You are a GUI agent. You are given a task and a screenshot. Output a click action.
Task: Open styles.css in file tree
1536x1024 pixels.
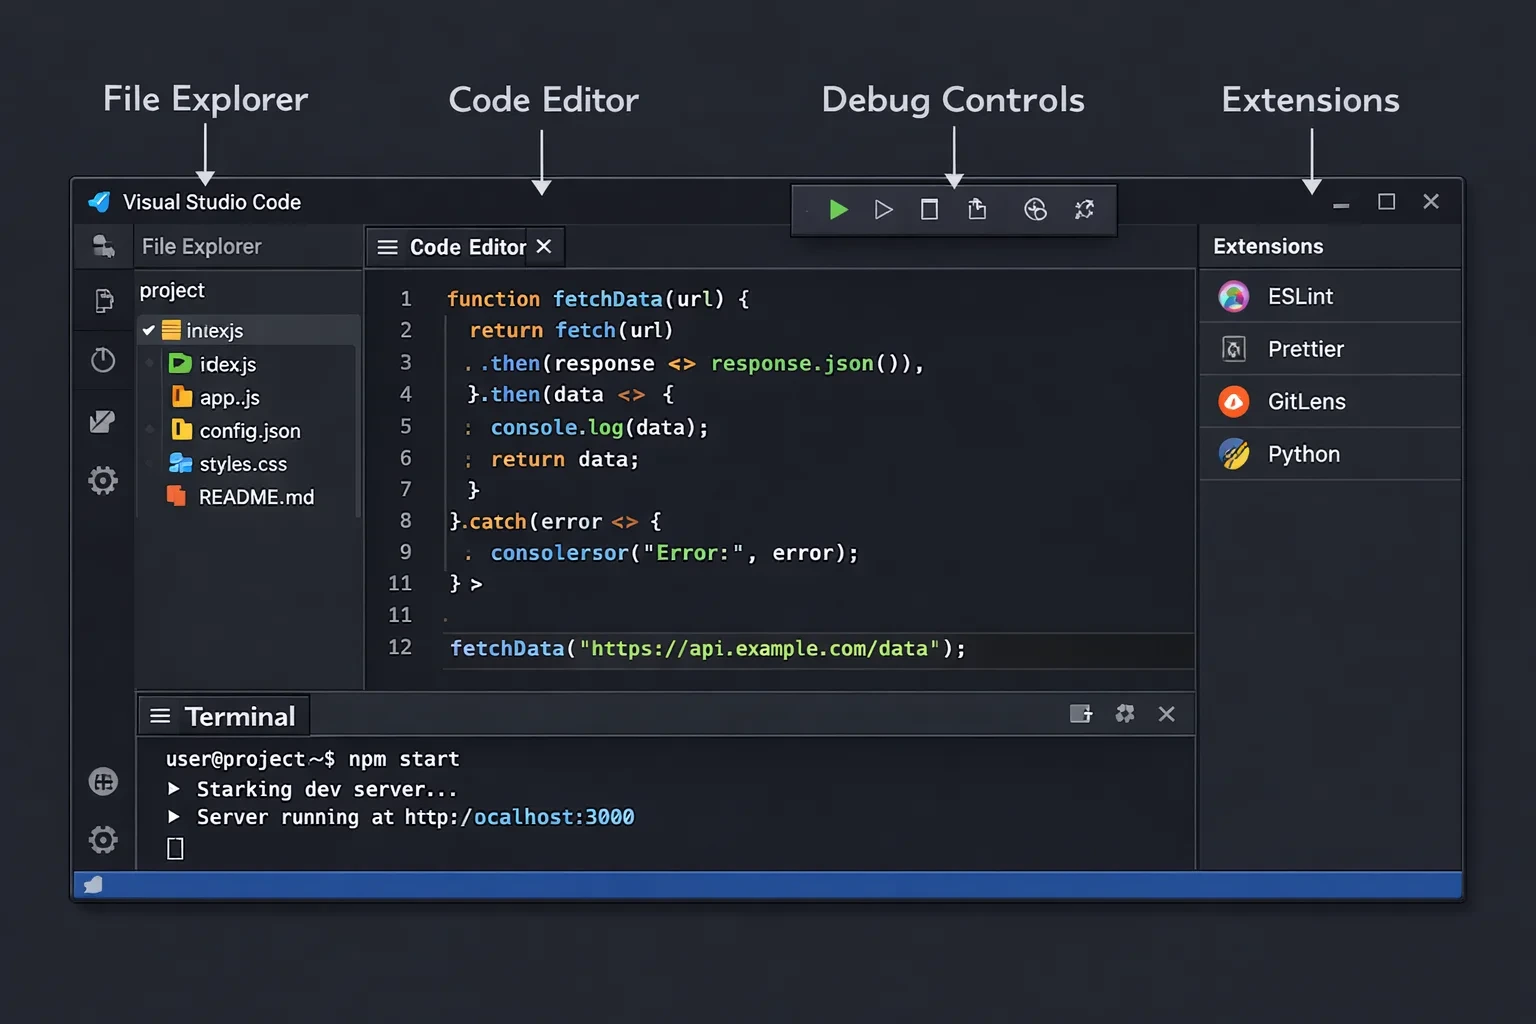coord(228,464)
